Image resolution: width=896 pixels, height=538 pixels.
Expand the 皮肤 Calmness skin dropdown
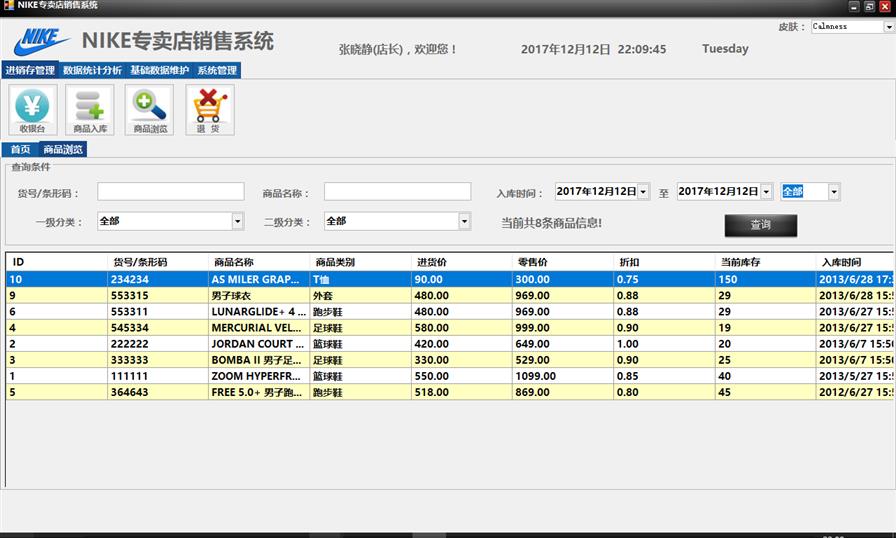pyautogui.click(x=889, y=26)
